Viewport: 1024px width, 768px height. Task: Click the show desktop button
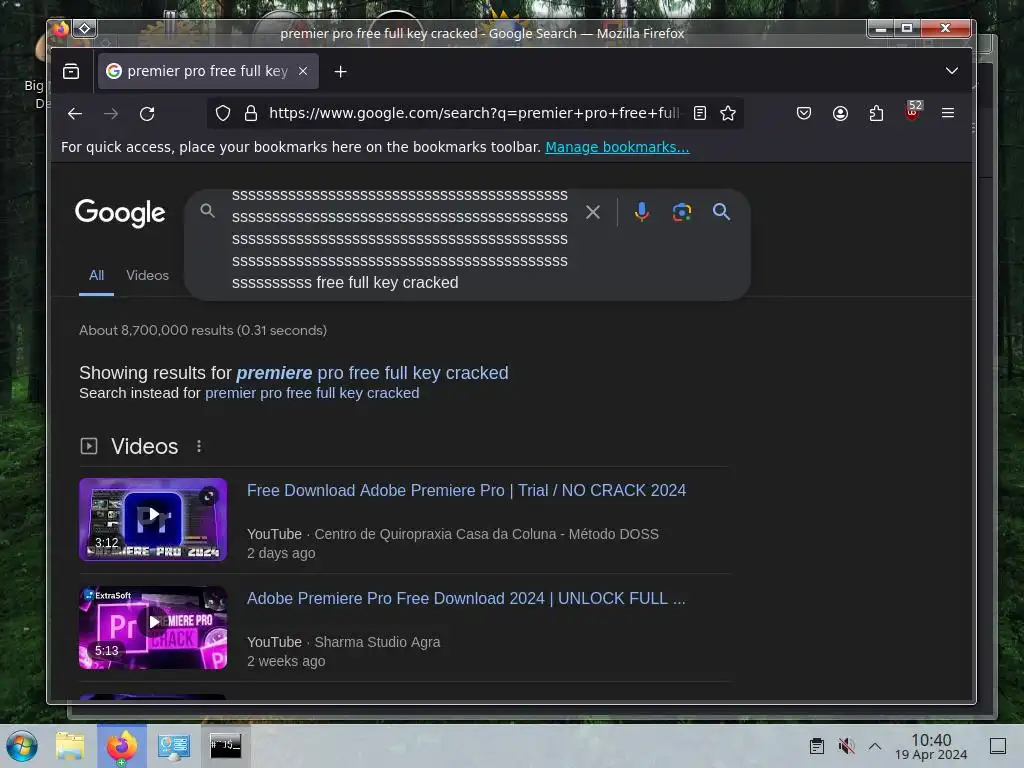997,746
